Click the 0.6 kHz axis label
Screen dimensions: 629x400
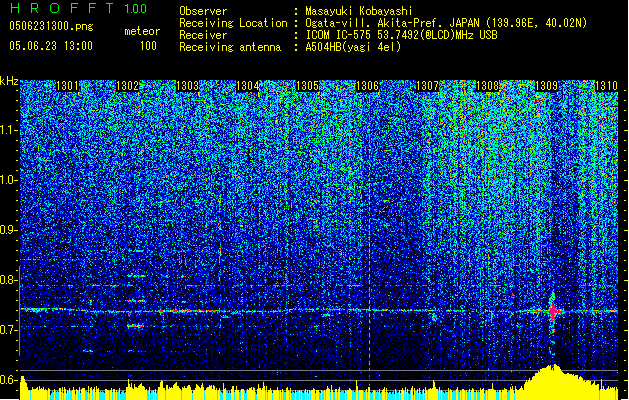tap(8, 380)
